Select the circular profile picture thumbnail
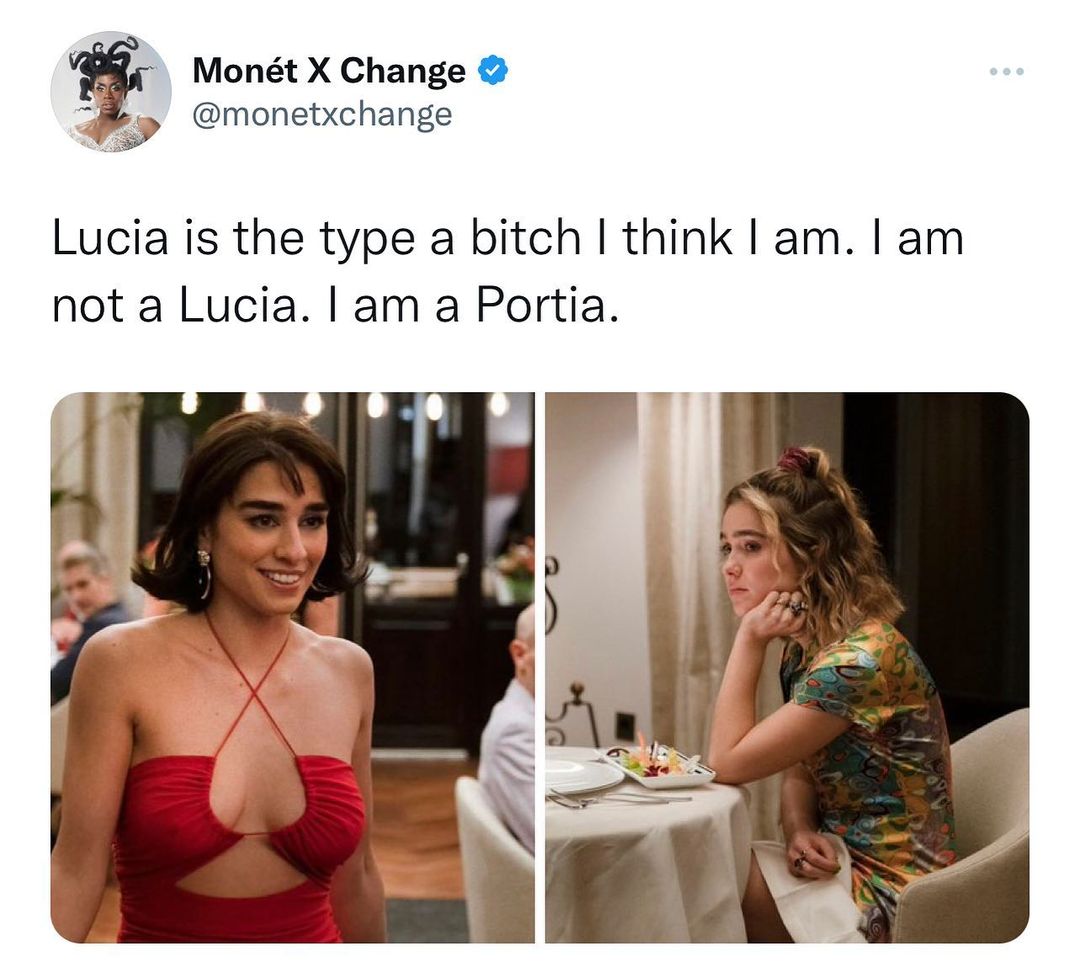 110,92
